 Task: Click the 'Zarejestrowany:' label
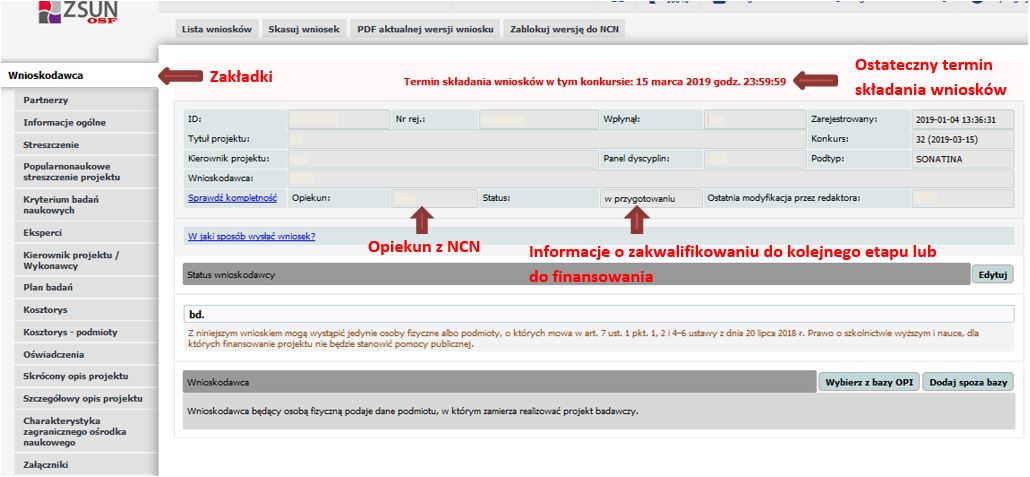(844, 120)
